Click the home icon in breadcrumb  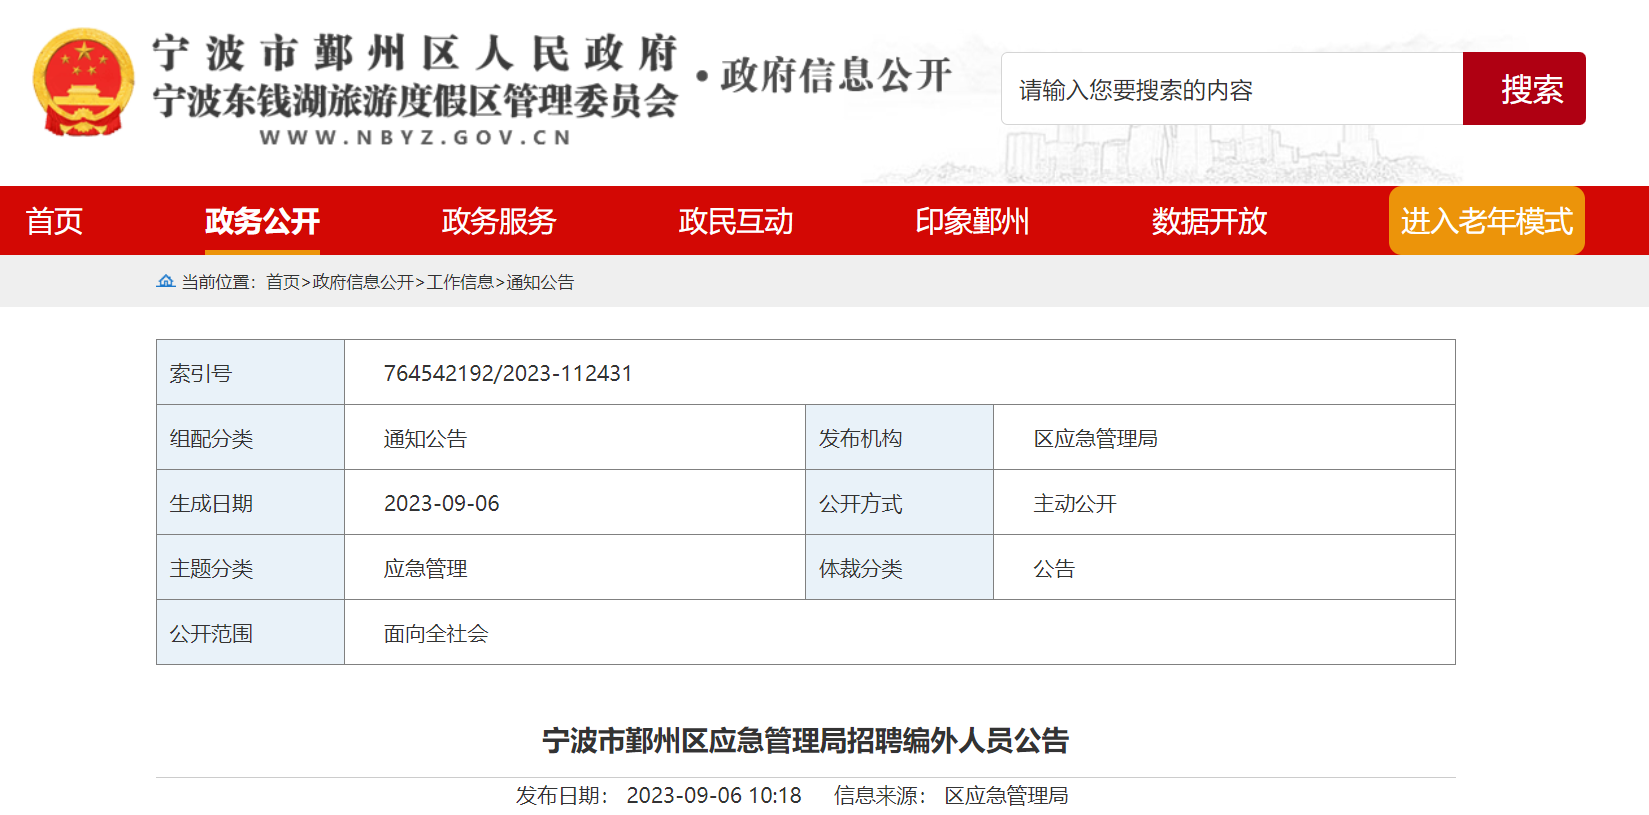pyautogui.click(x=166, y=282)
